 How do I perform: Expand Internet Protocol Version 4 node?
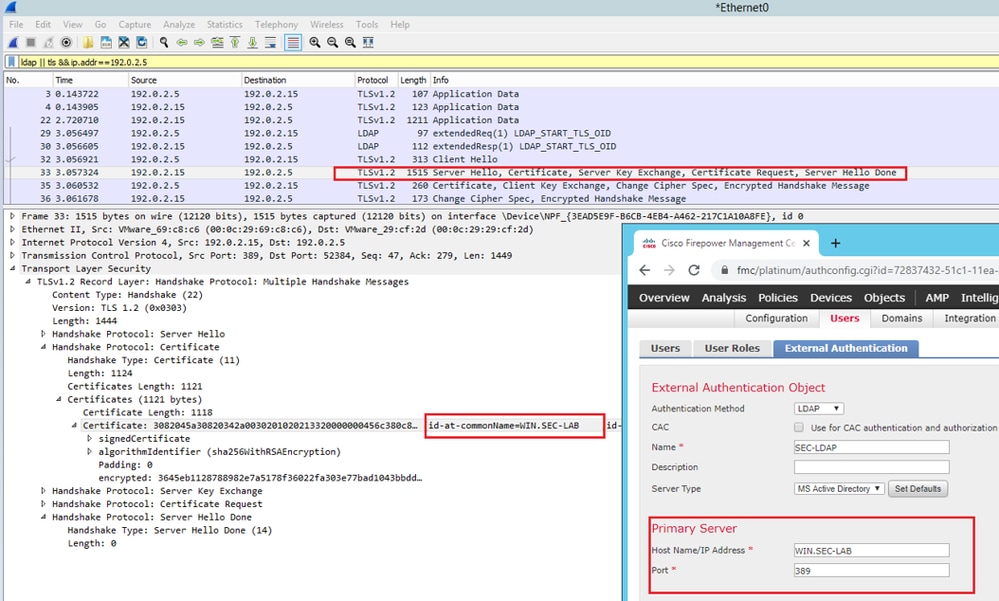click(x=13, y=243)
